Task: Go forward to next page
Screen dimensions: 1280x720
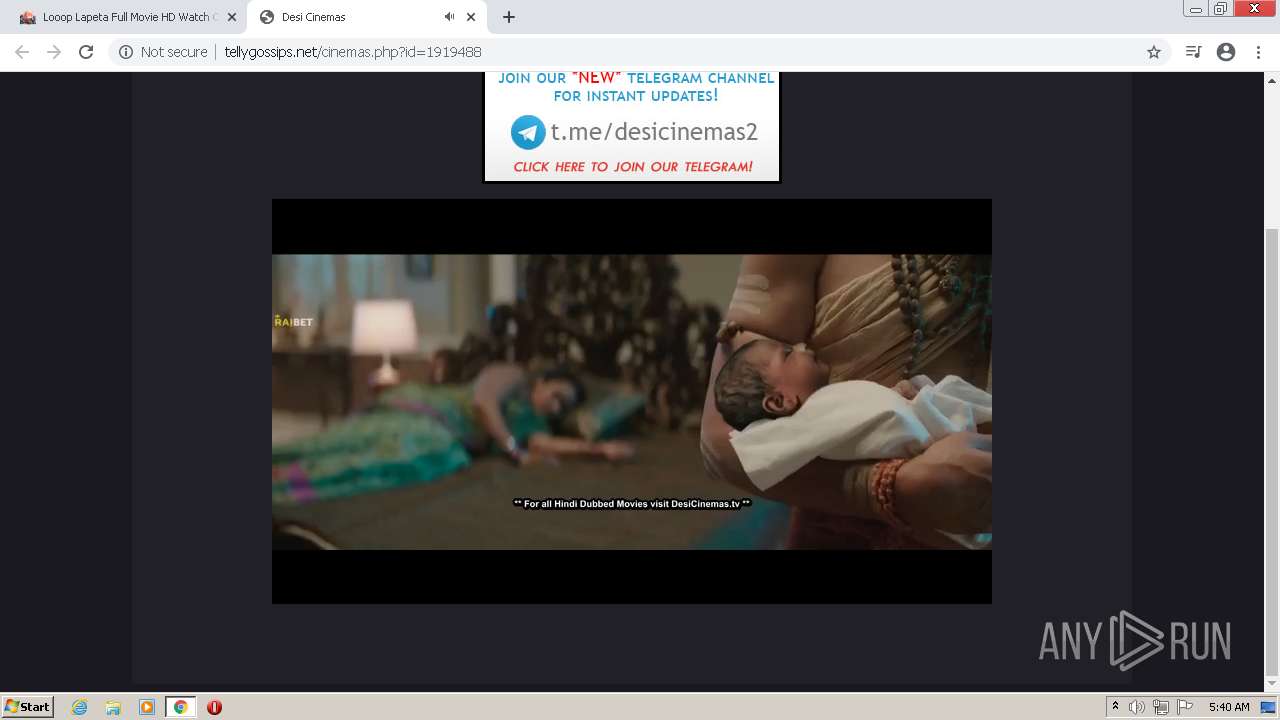Action: [x=54, y=52]
